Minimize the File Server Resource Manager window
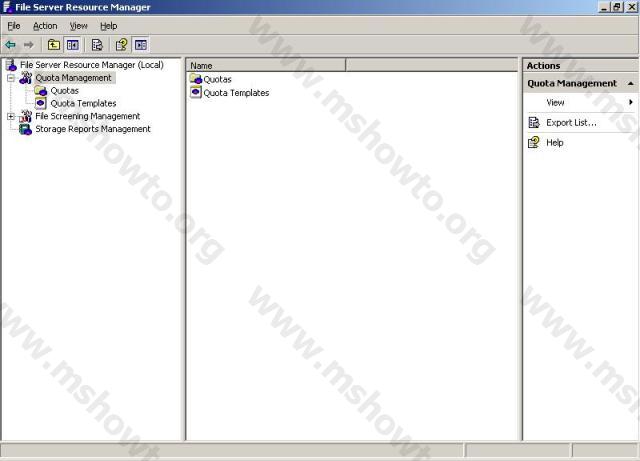The image size is (640, 461). pos(604,7)
